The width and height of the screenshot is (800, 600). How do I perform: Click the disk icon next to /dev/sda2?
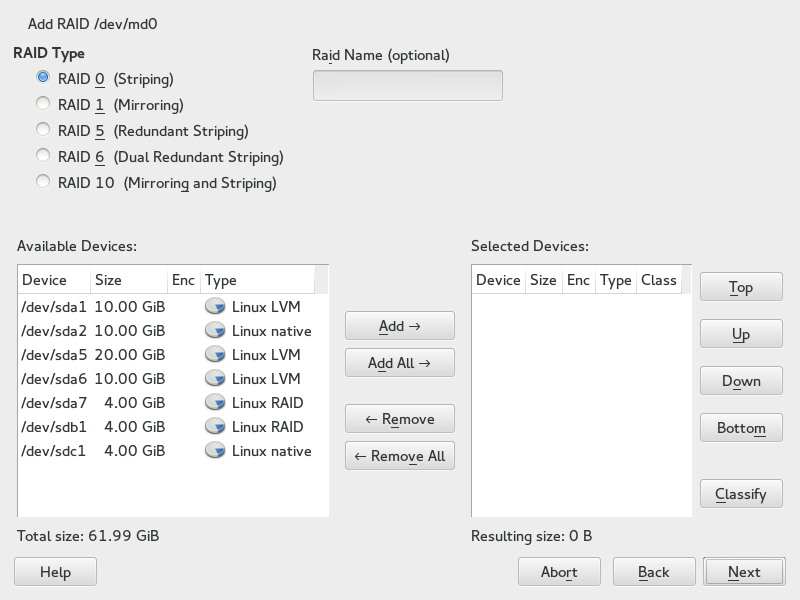coord(215,331)
